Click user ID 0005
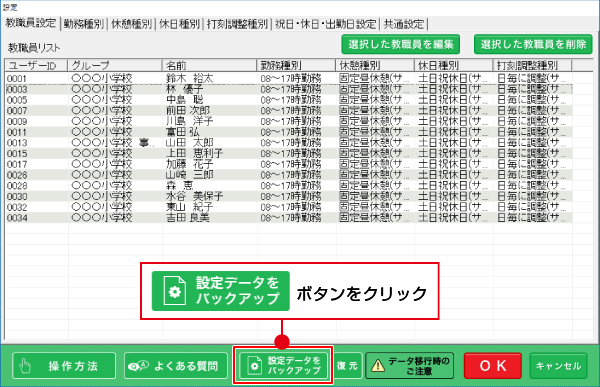This screenshot has height=387, width=600. [x=17, y=100]
